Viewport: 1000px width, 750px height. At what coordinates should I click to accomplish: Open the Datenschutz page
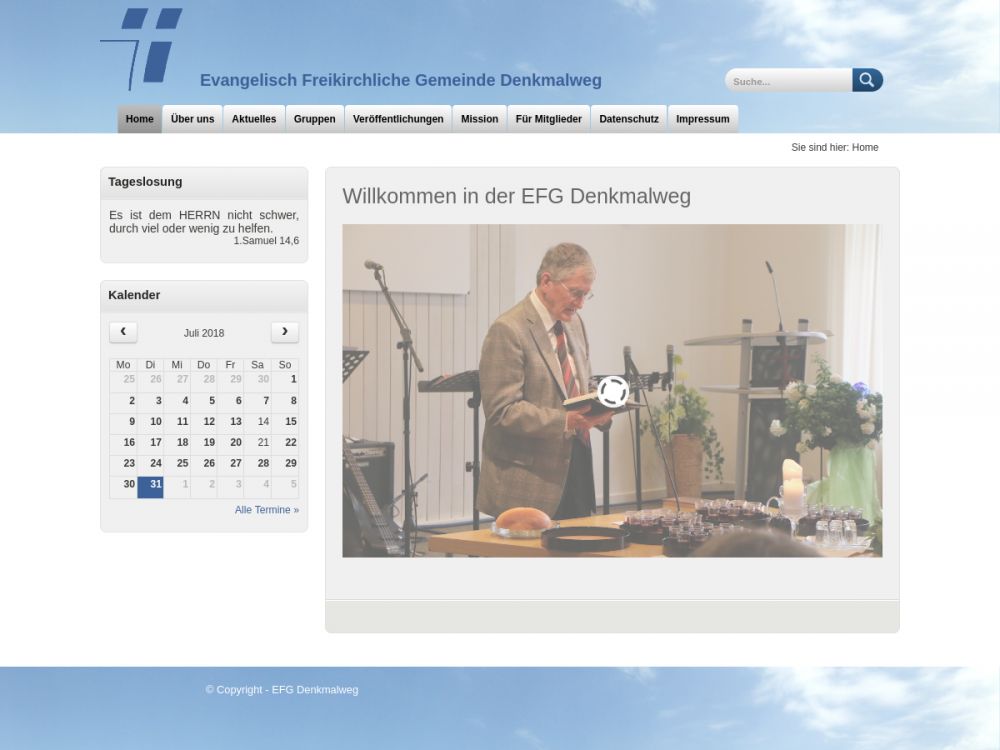coord(629,119)
